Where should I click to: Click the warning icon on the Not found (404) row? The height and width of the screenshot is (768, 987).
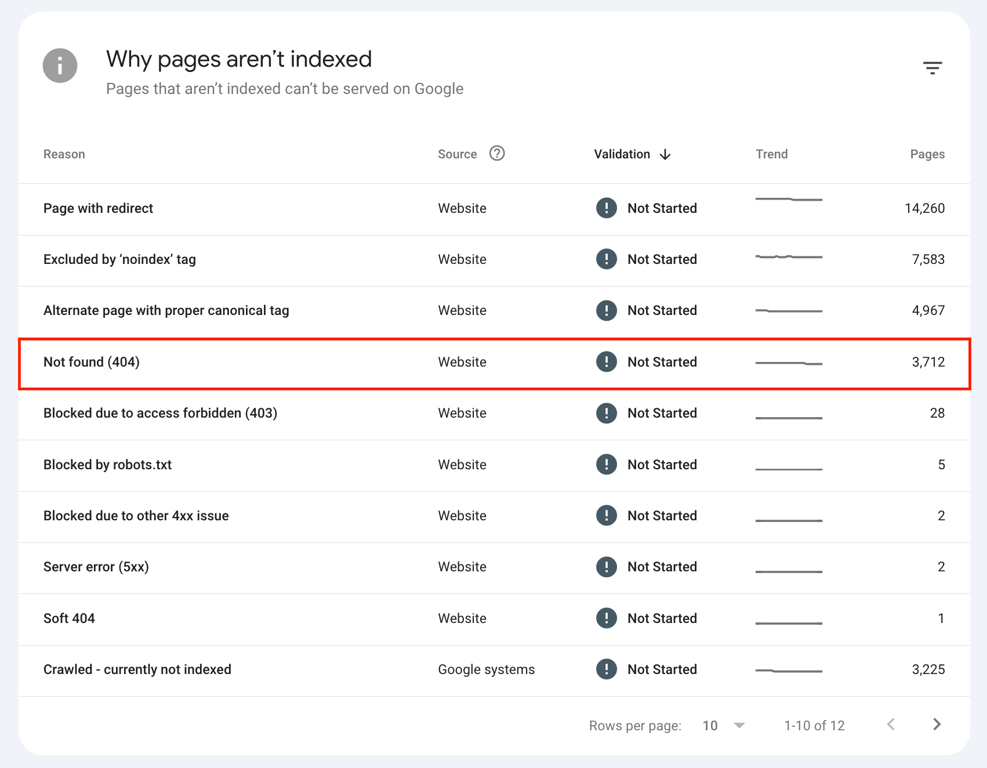(x=607, y=362)
